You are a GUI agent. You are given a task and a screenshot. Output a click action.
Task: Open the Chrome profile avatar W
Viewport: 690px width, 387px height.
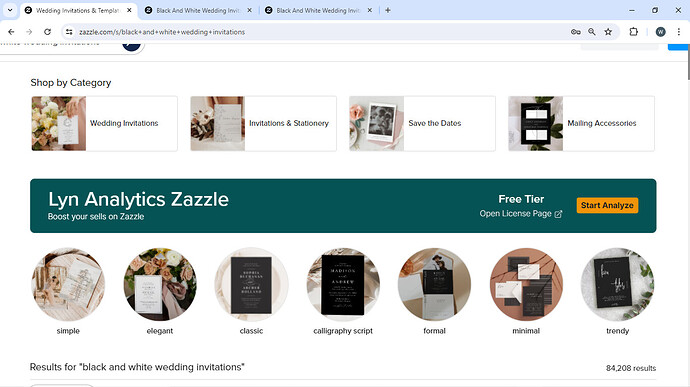pyautogui.click(x=661, y=32)
